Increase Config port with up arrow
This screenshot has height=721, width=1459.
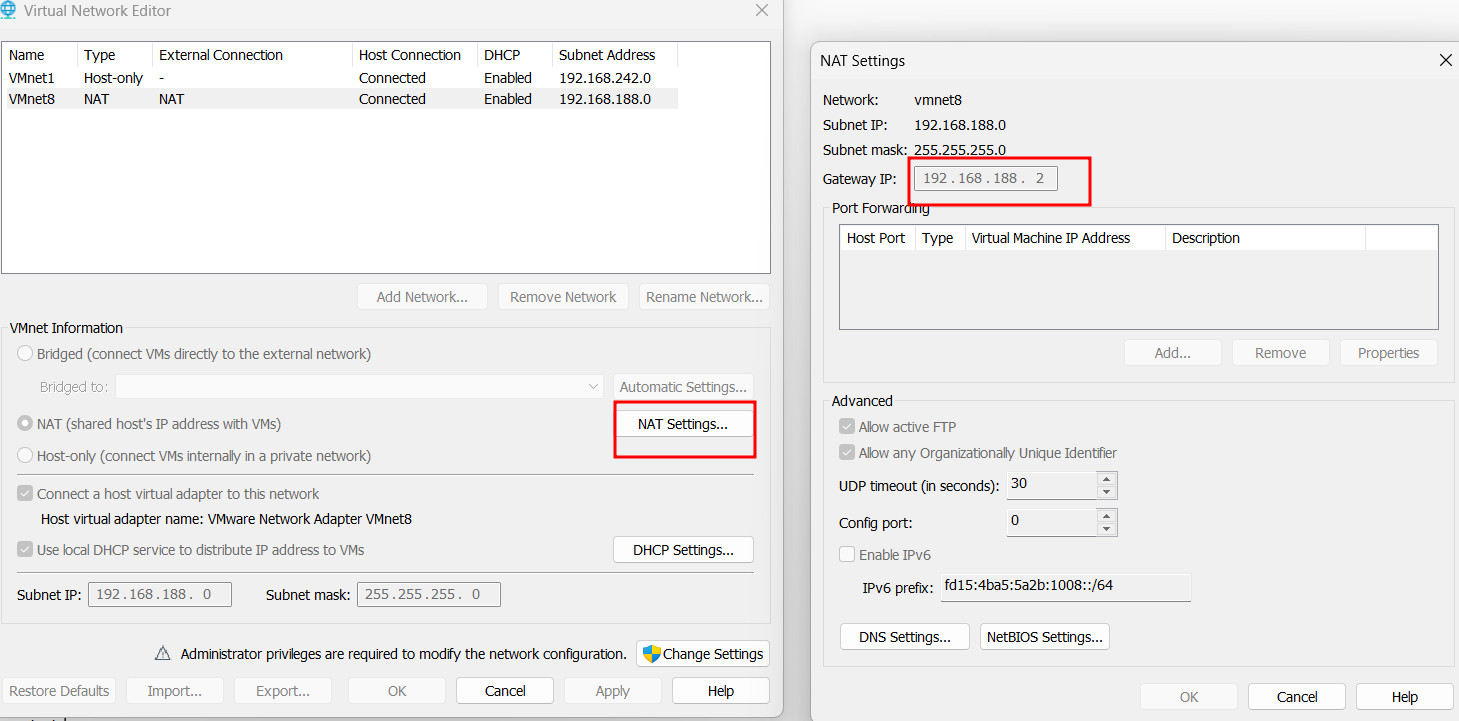tap(1106, 516)
